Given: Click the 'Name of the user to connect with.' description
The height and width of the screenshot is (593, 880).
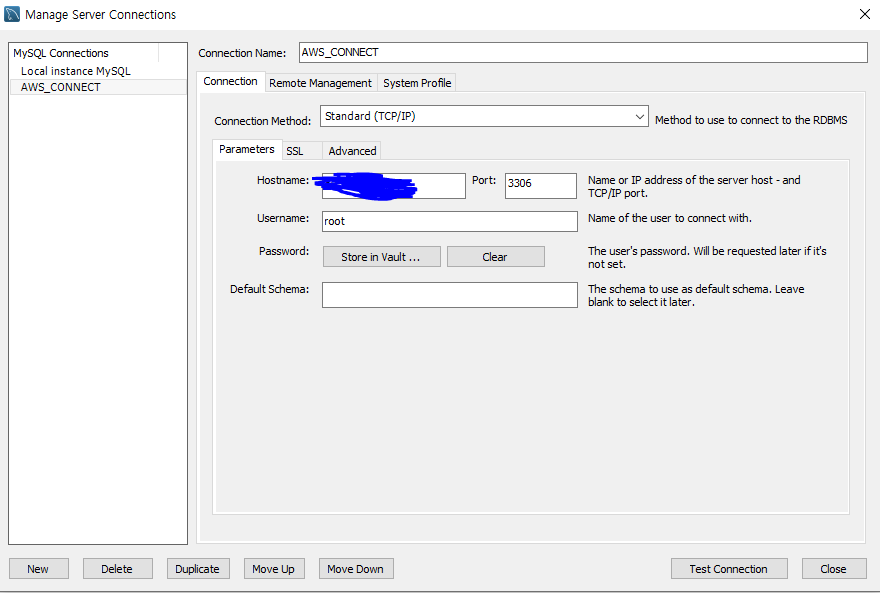Looking at the screenshot, I should tap(670, 218).
